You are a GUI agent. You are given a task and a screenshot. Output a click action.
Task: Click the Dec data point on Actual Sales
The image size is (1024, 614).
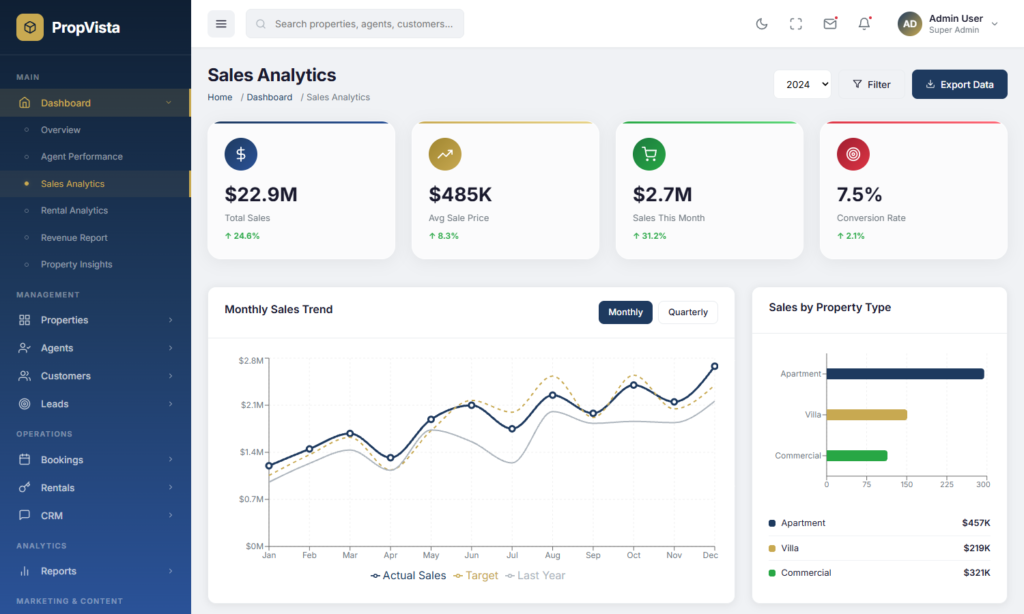coord(714,366)
